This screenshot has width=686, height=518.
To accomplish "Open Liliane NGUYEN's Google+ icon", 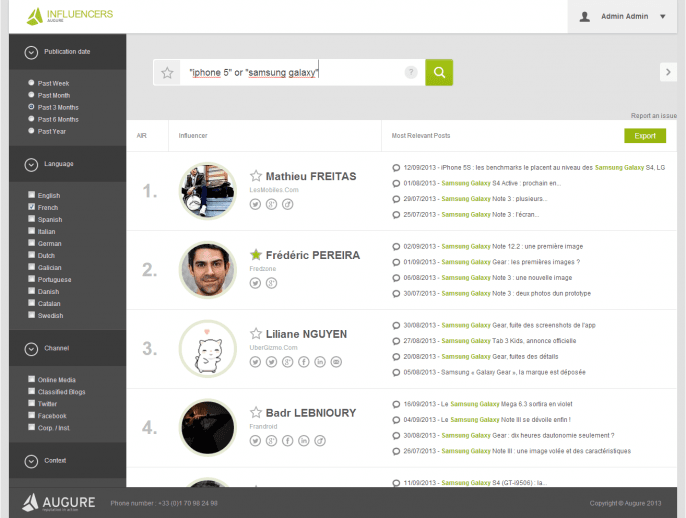I will (287, 362).
